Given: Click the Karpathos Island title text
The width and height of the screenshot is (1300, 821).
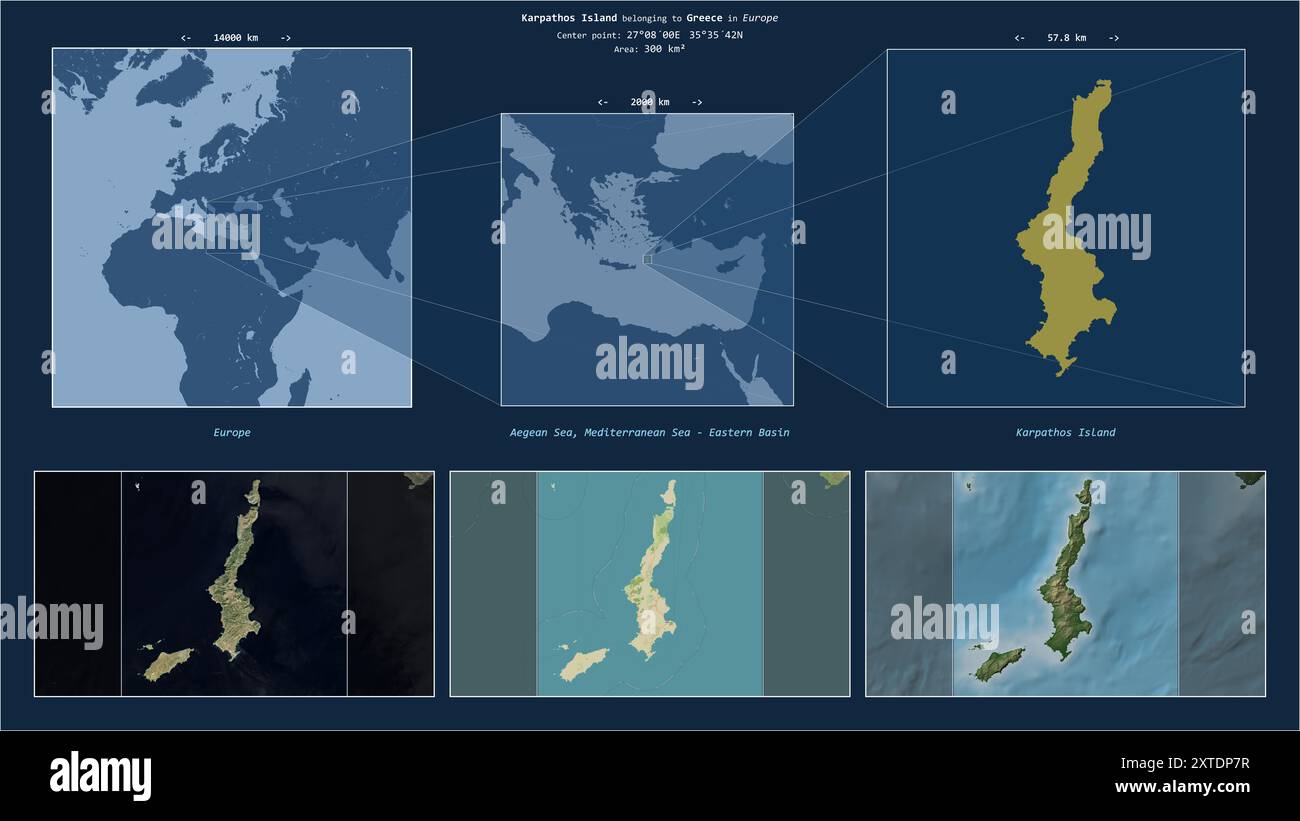Looking at the screenshot, I should click(569, 18).
